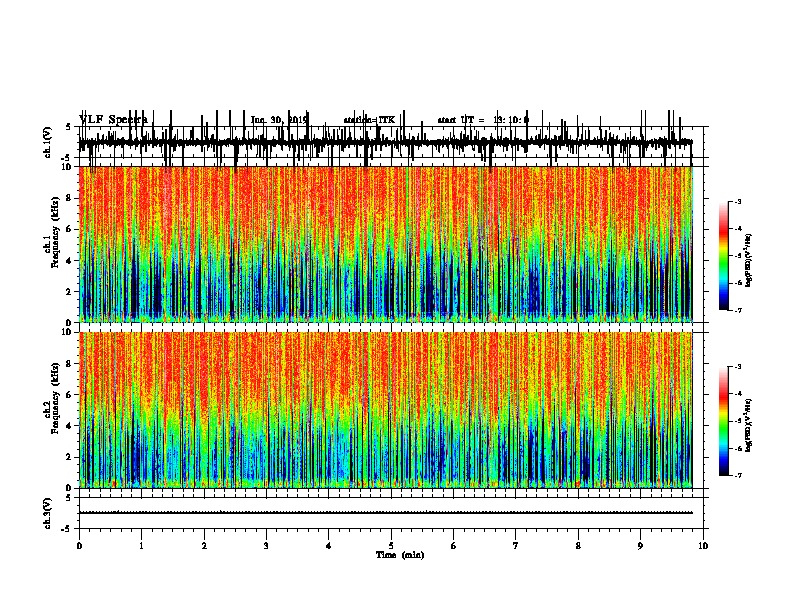
Task: Click the time axis tick label "5"
Action: tap(391, 546)
